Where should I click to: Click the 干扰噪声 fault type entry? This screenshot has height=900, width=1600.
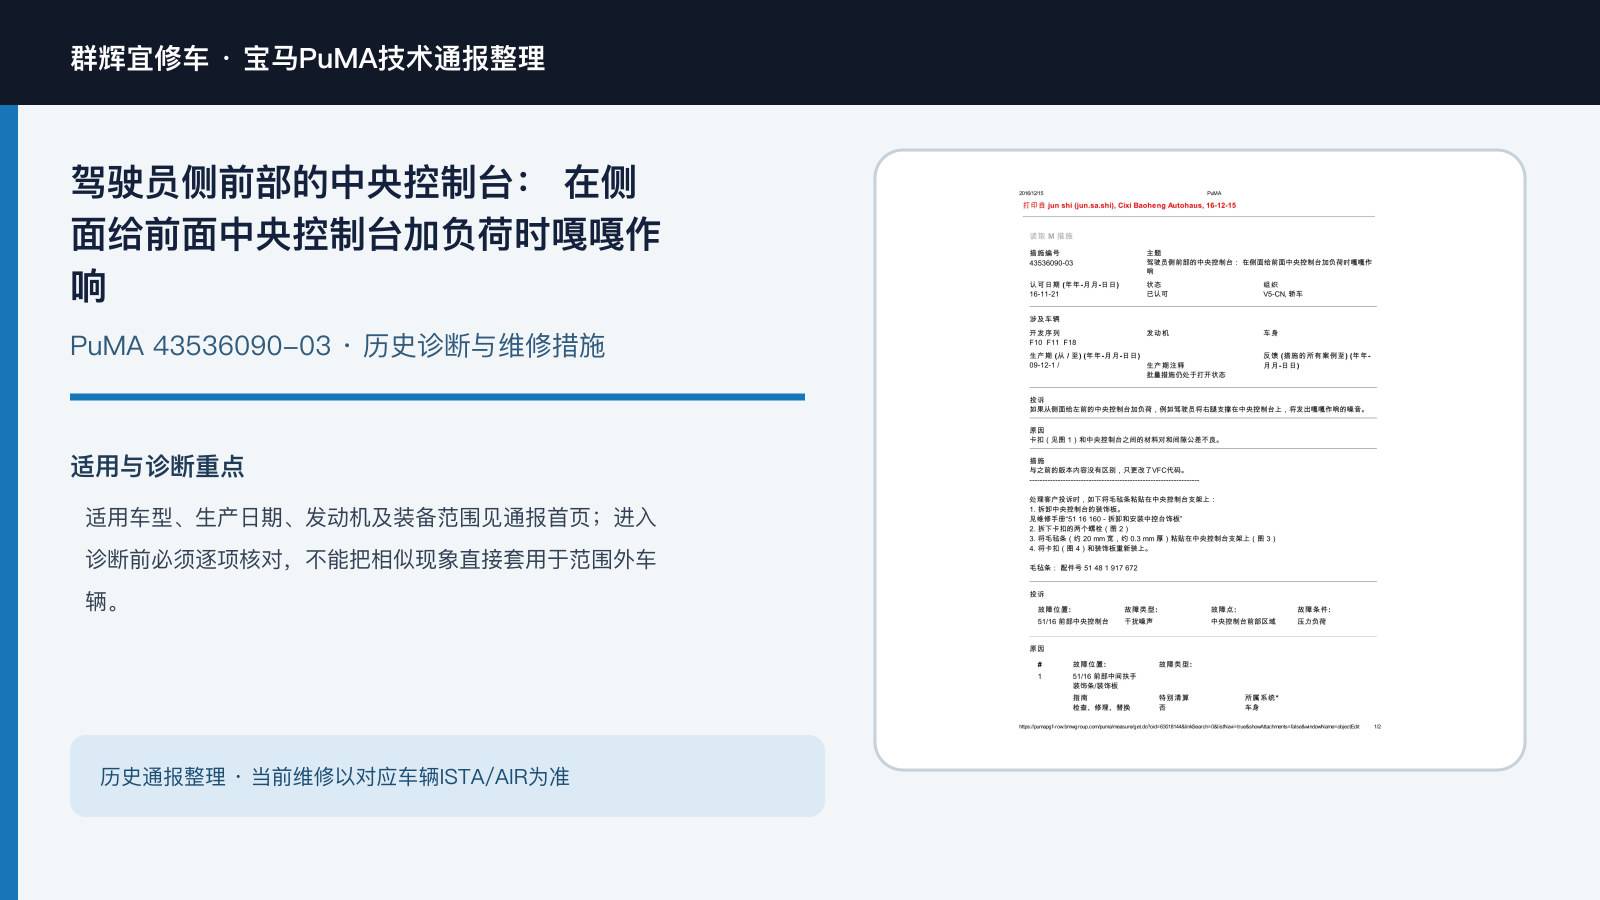point(1138,621)
